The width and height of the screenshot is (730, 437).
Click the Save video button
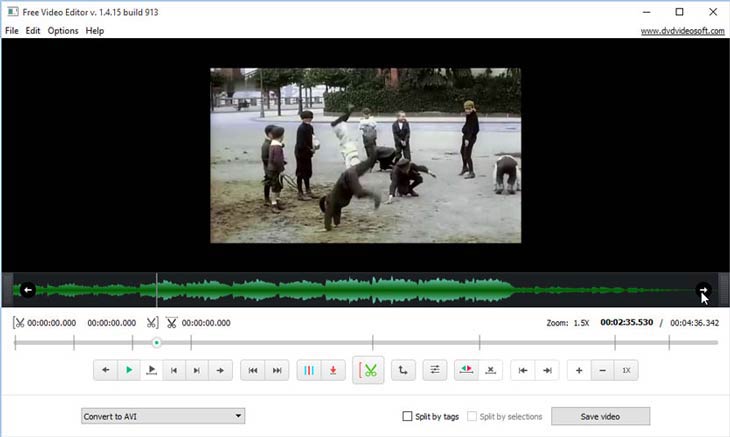point(601,416)
